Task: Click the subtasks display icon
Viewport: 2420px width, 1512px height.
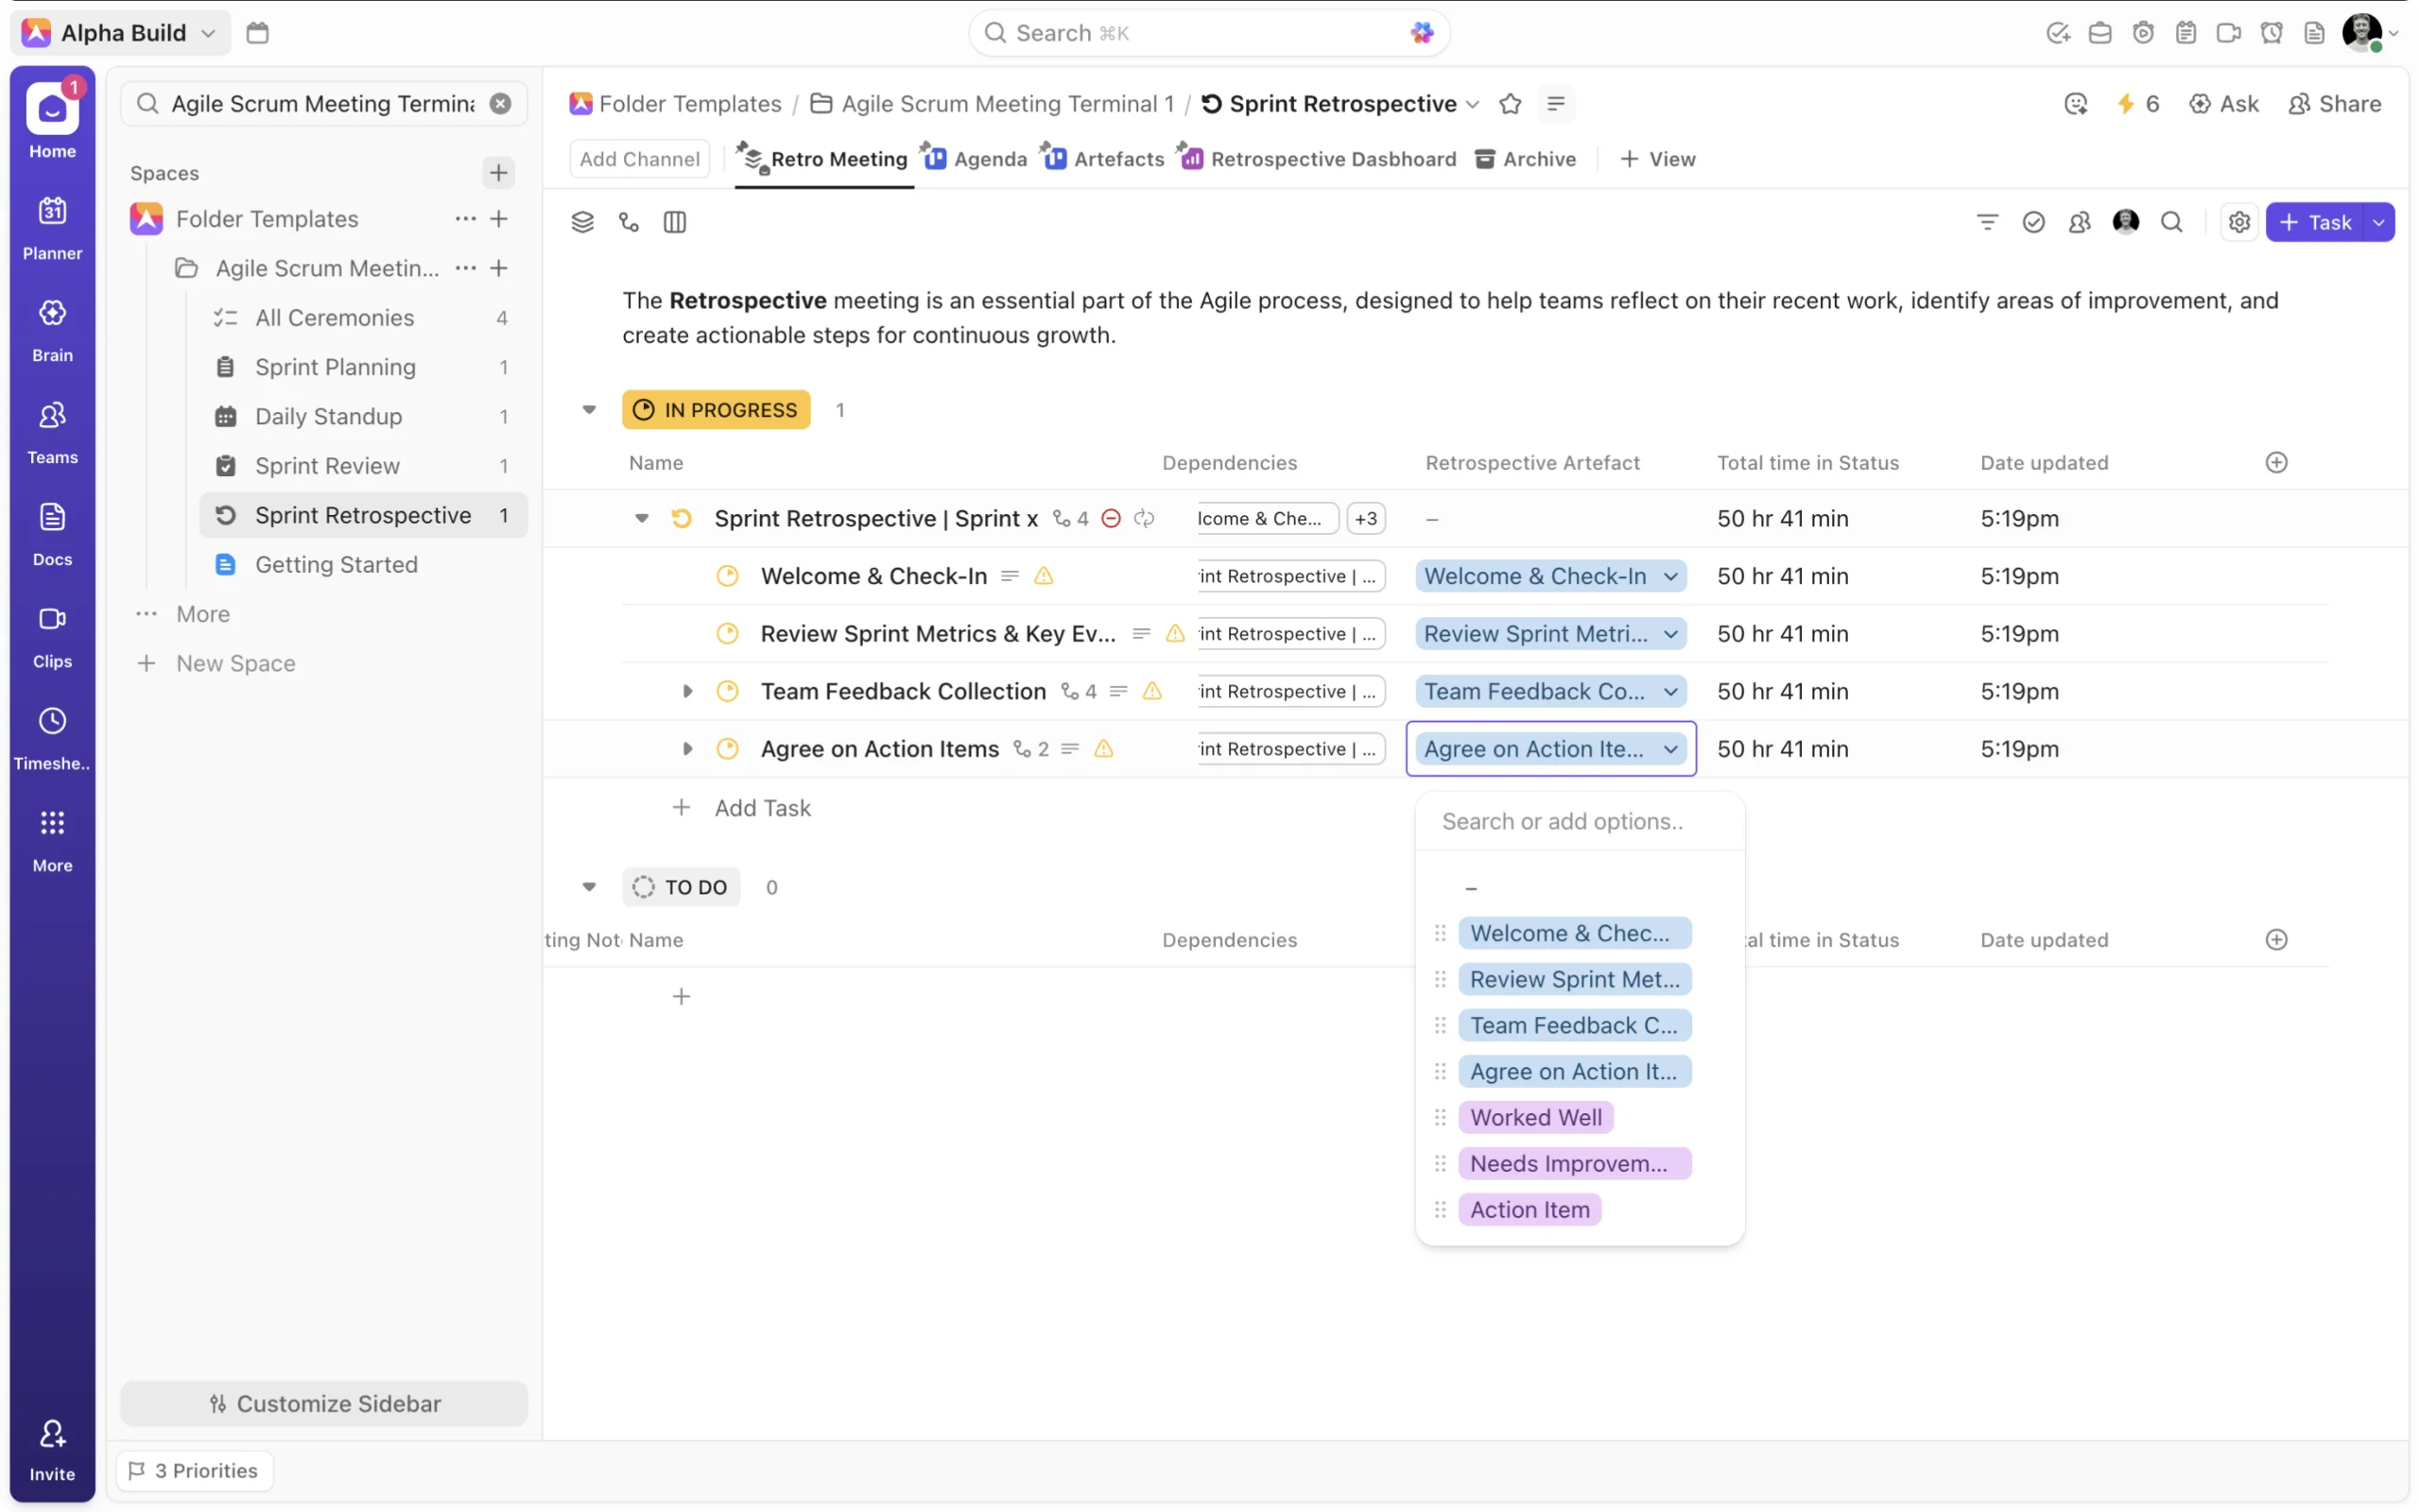Action: [x=629, y=222]
